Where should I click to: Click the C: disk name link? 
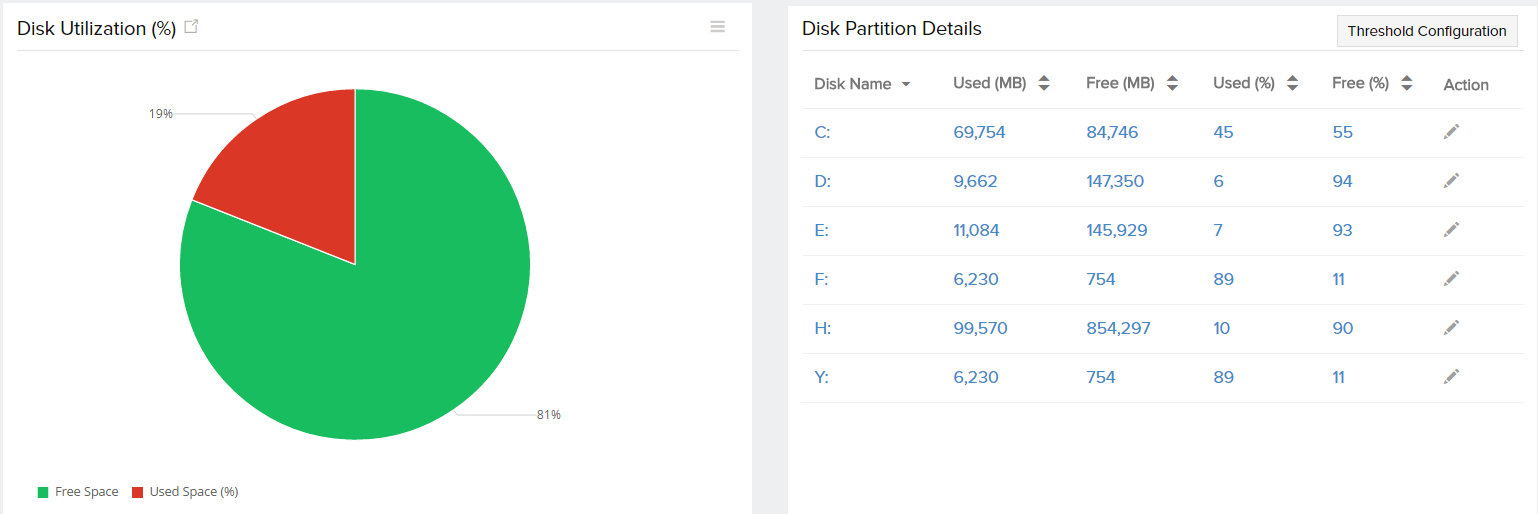click(822, 132)
